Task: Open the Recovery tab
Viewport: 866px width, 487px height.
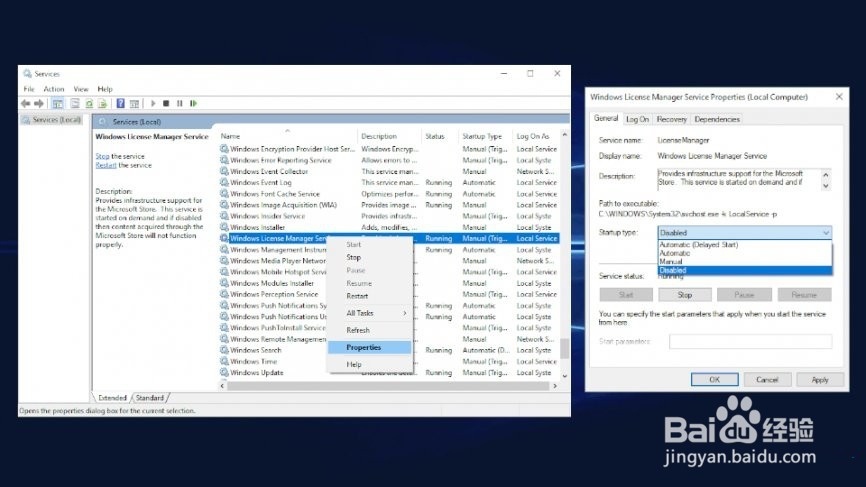Action: tap(672, 119)
